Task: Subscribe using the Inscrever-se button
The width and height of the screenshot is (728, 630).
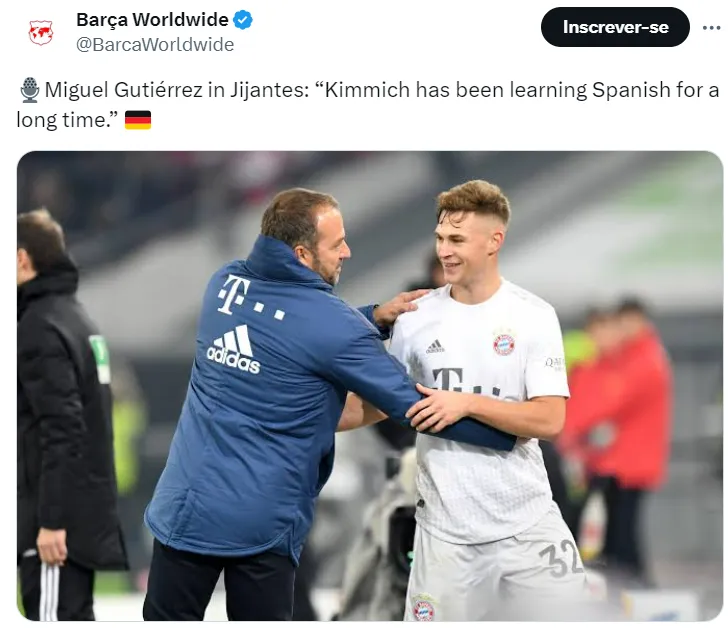Action: (x=615, y=27)
